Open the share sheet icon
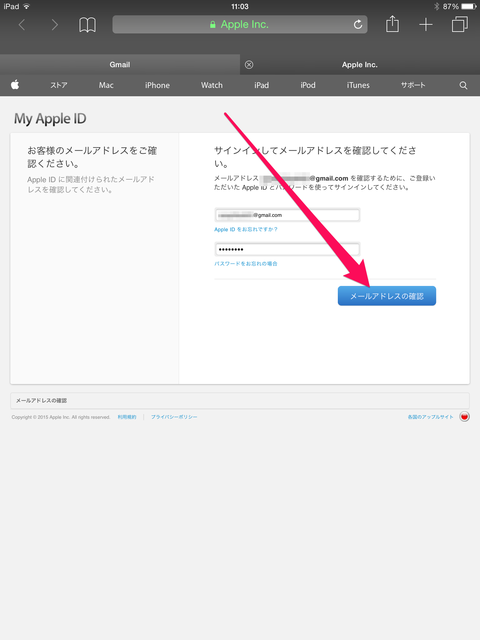 pos(392,24)
